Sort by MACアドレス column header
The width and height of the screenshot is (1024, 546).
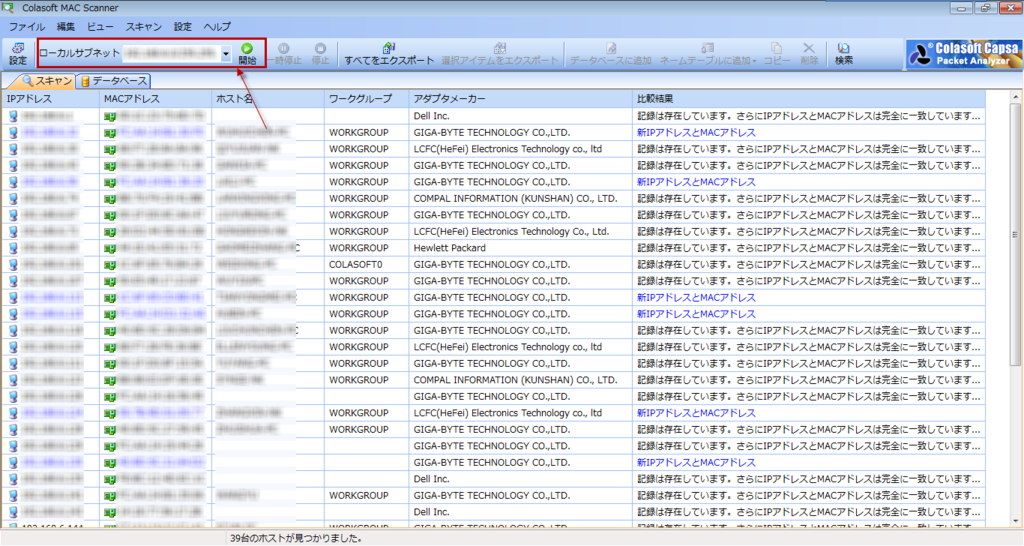[x=155, y=99]
